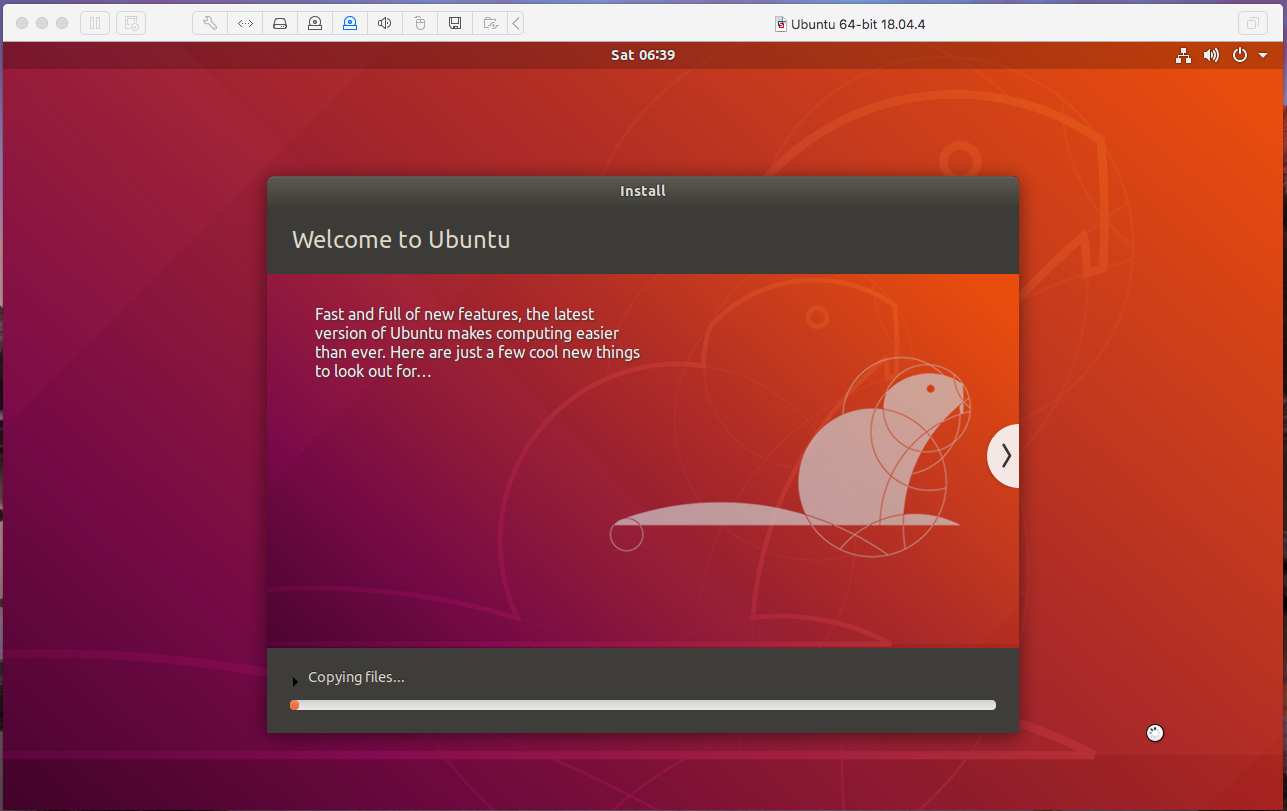Viewport: 1287px width, 811px height.
Task: Click the Ubuntu top bar volume icon
Action: click(1211, 55)
